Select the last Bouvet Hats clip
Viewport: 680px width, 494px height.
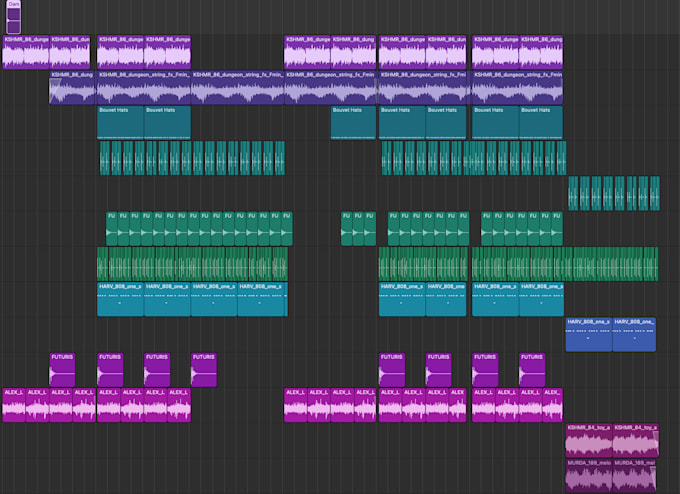pos(541,123)
